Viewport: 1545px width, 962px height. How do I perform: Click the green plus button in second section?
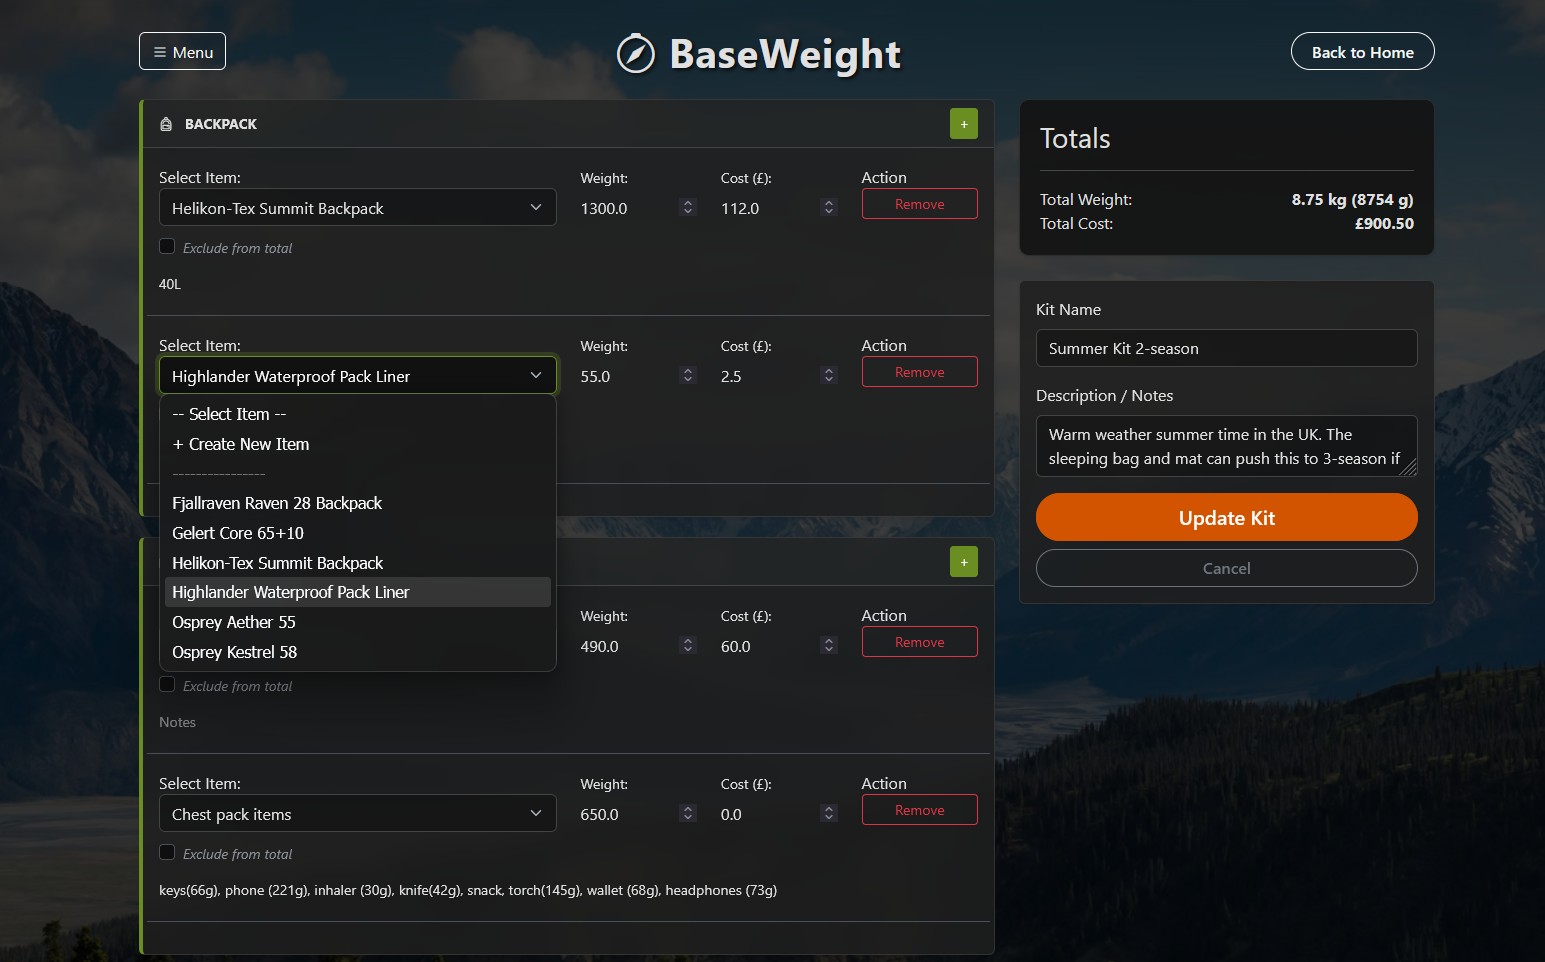point(963,562)
